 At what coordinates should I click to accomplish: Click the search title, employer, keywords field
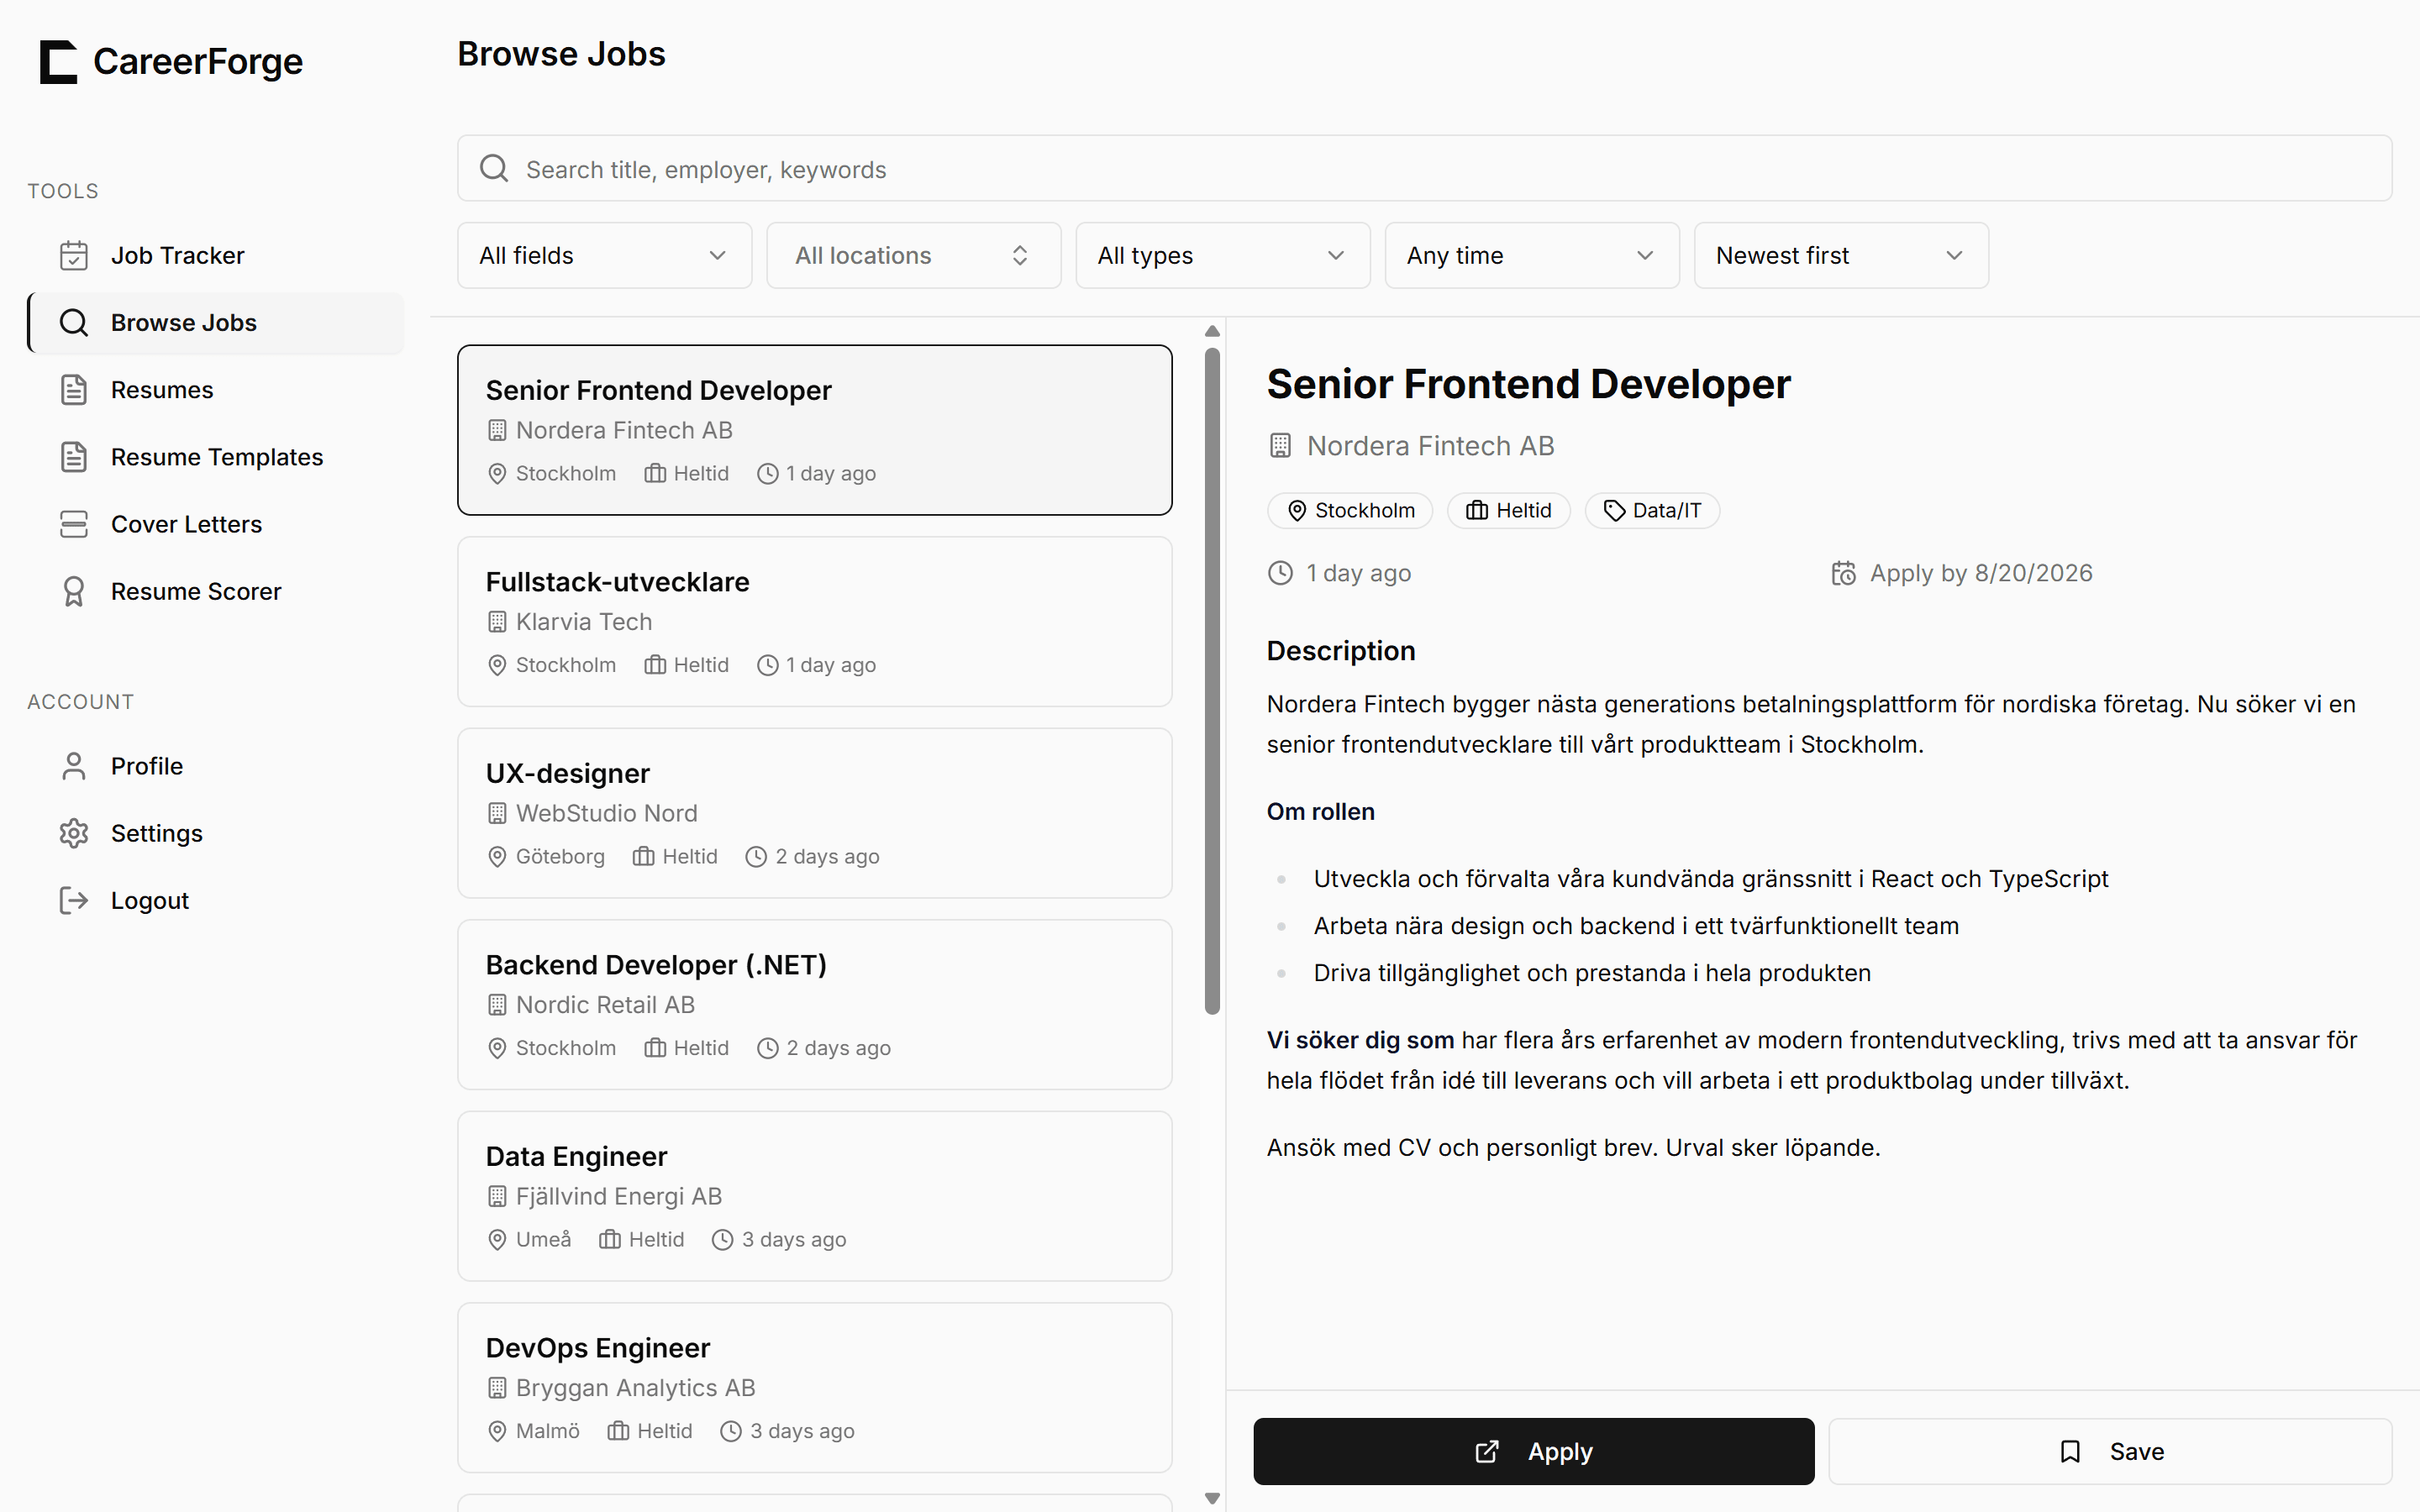pyautogui.click(x=1424, y=168)
